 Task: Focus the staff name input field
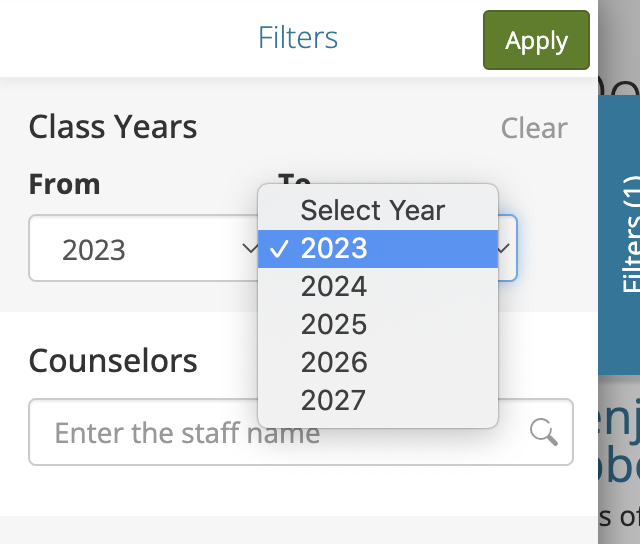(x=301, y=432)
